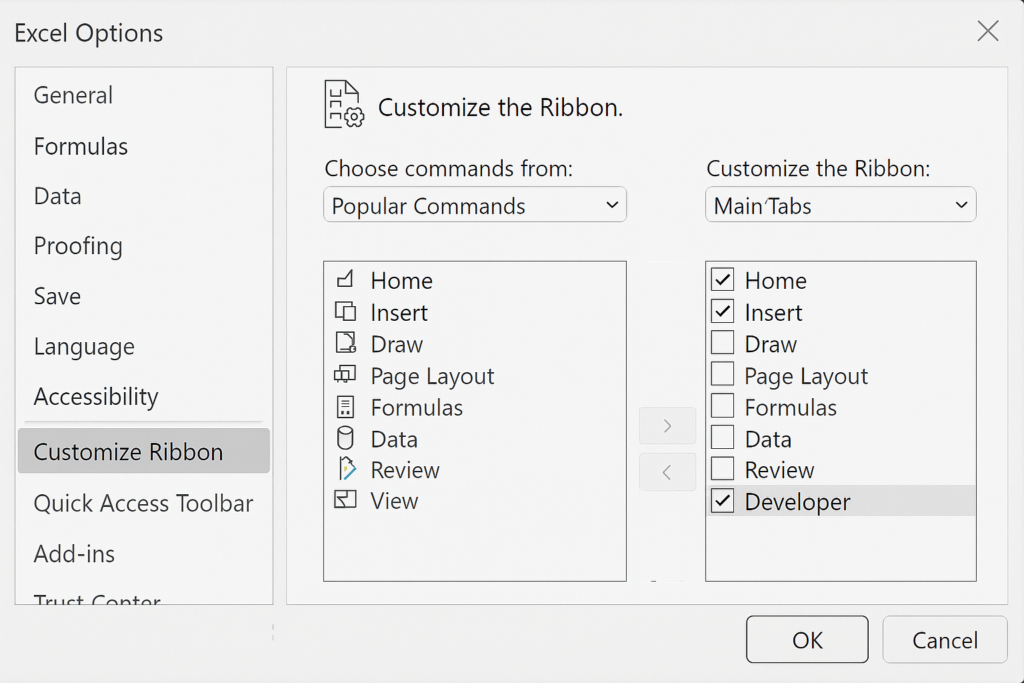Viewport: 1024px width, 683px height.
Task: Open the Popular Commands dropdown
Action: tap(475, 205)
